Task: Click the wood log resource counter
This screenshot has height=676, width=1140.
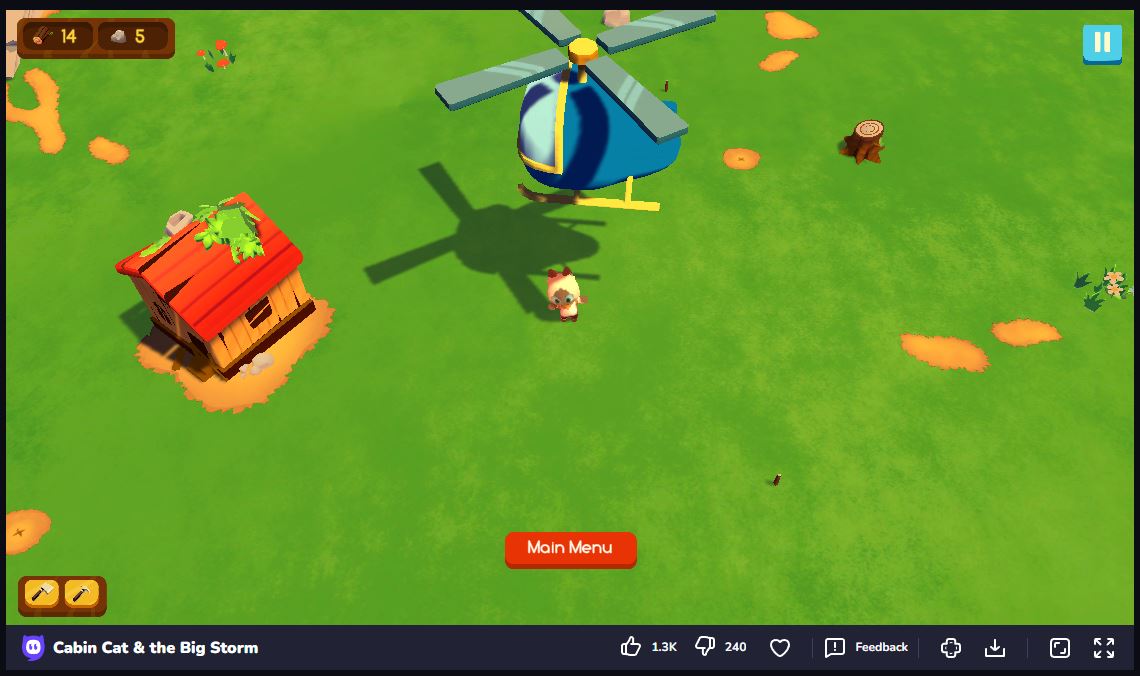Action: pyautogui.click(x=56, y=36)
